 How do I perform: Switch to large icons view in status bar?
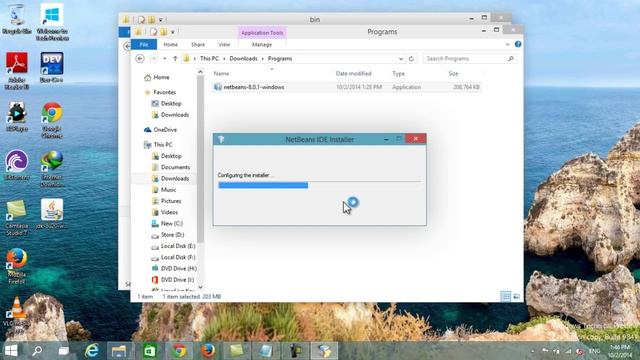click(x=516, y=297)
